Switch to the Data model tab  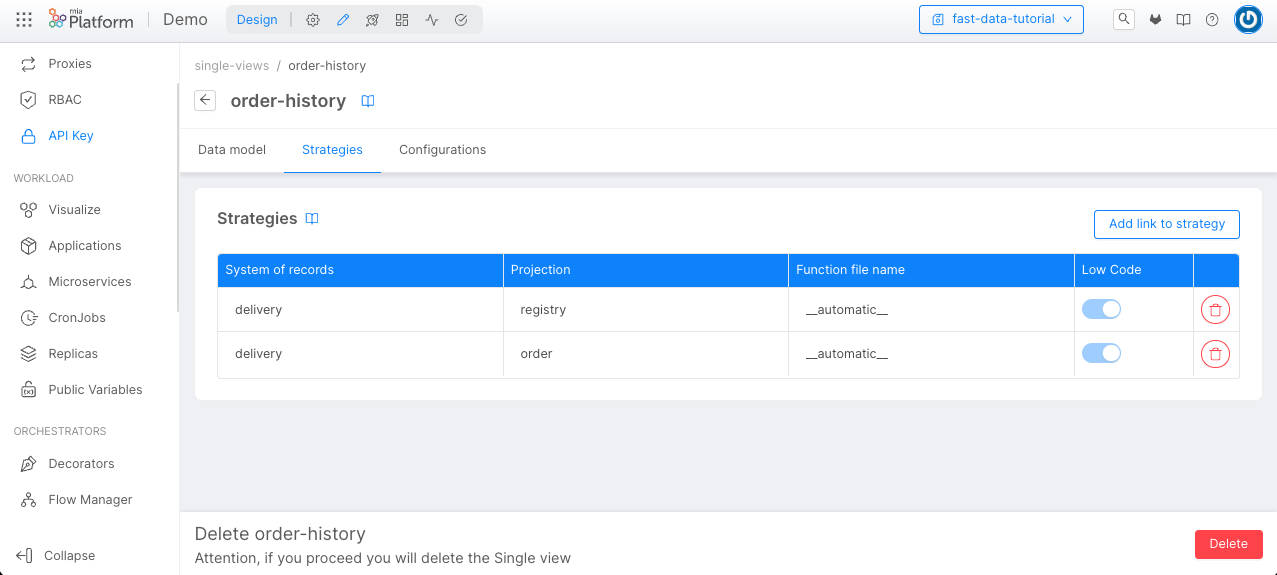click(x=232, y=150)
